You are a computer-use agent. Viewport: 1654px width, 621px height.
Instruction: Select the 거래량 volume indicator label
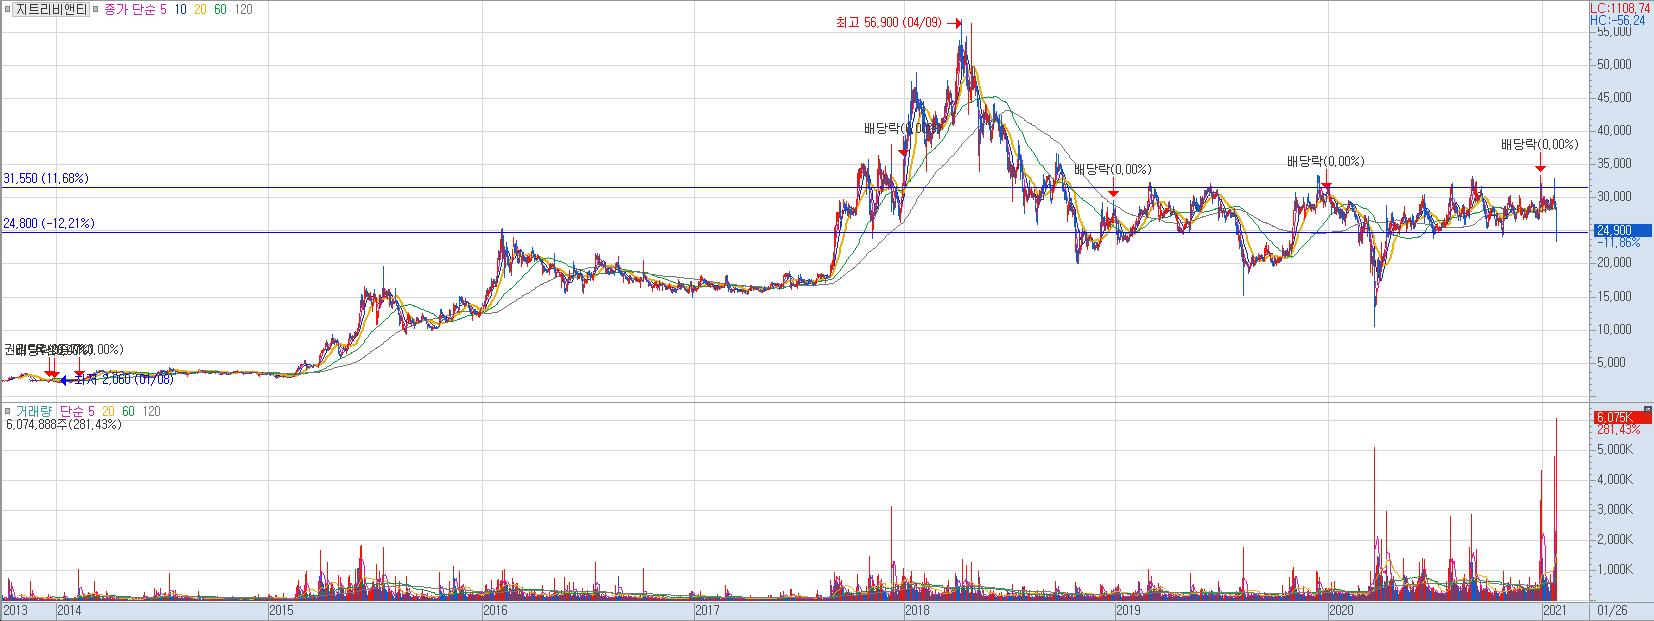coord(35,412)
